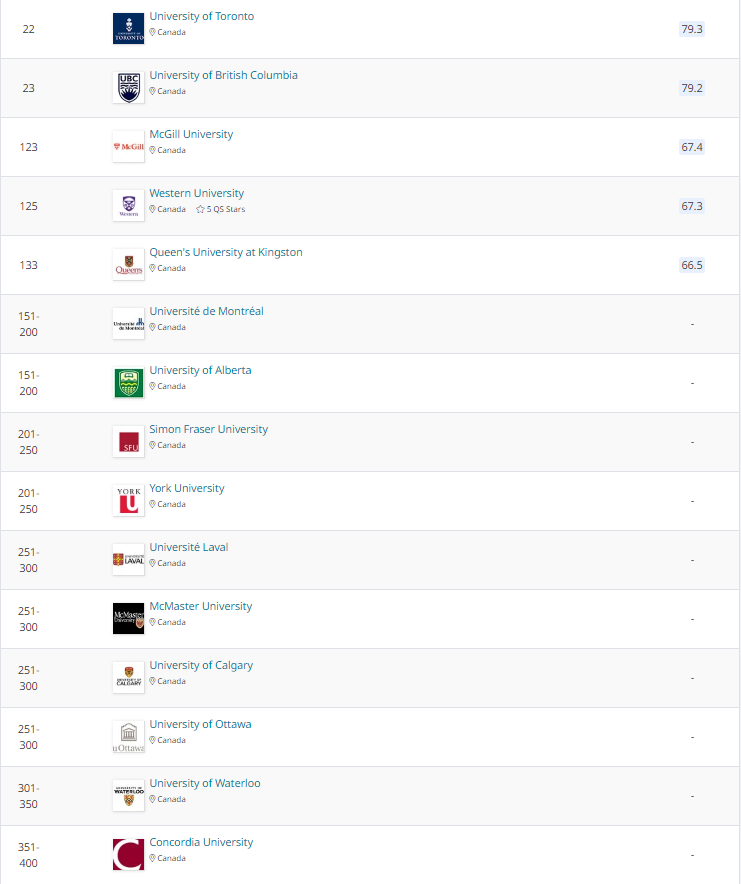Click the York University logo
Image resolution: width=741 pixels, height=884 pixels.
pyautogui.click(x=128, y=501)
